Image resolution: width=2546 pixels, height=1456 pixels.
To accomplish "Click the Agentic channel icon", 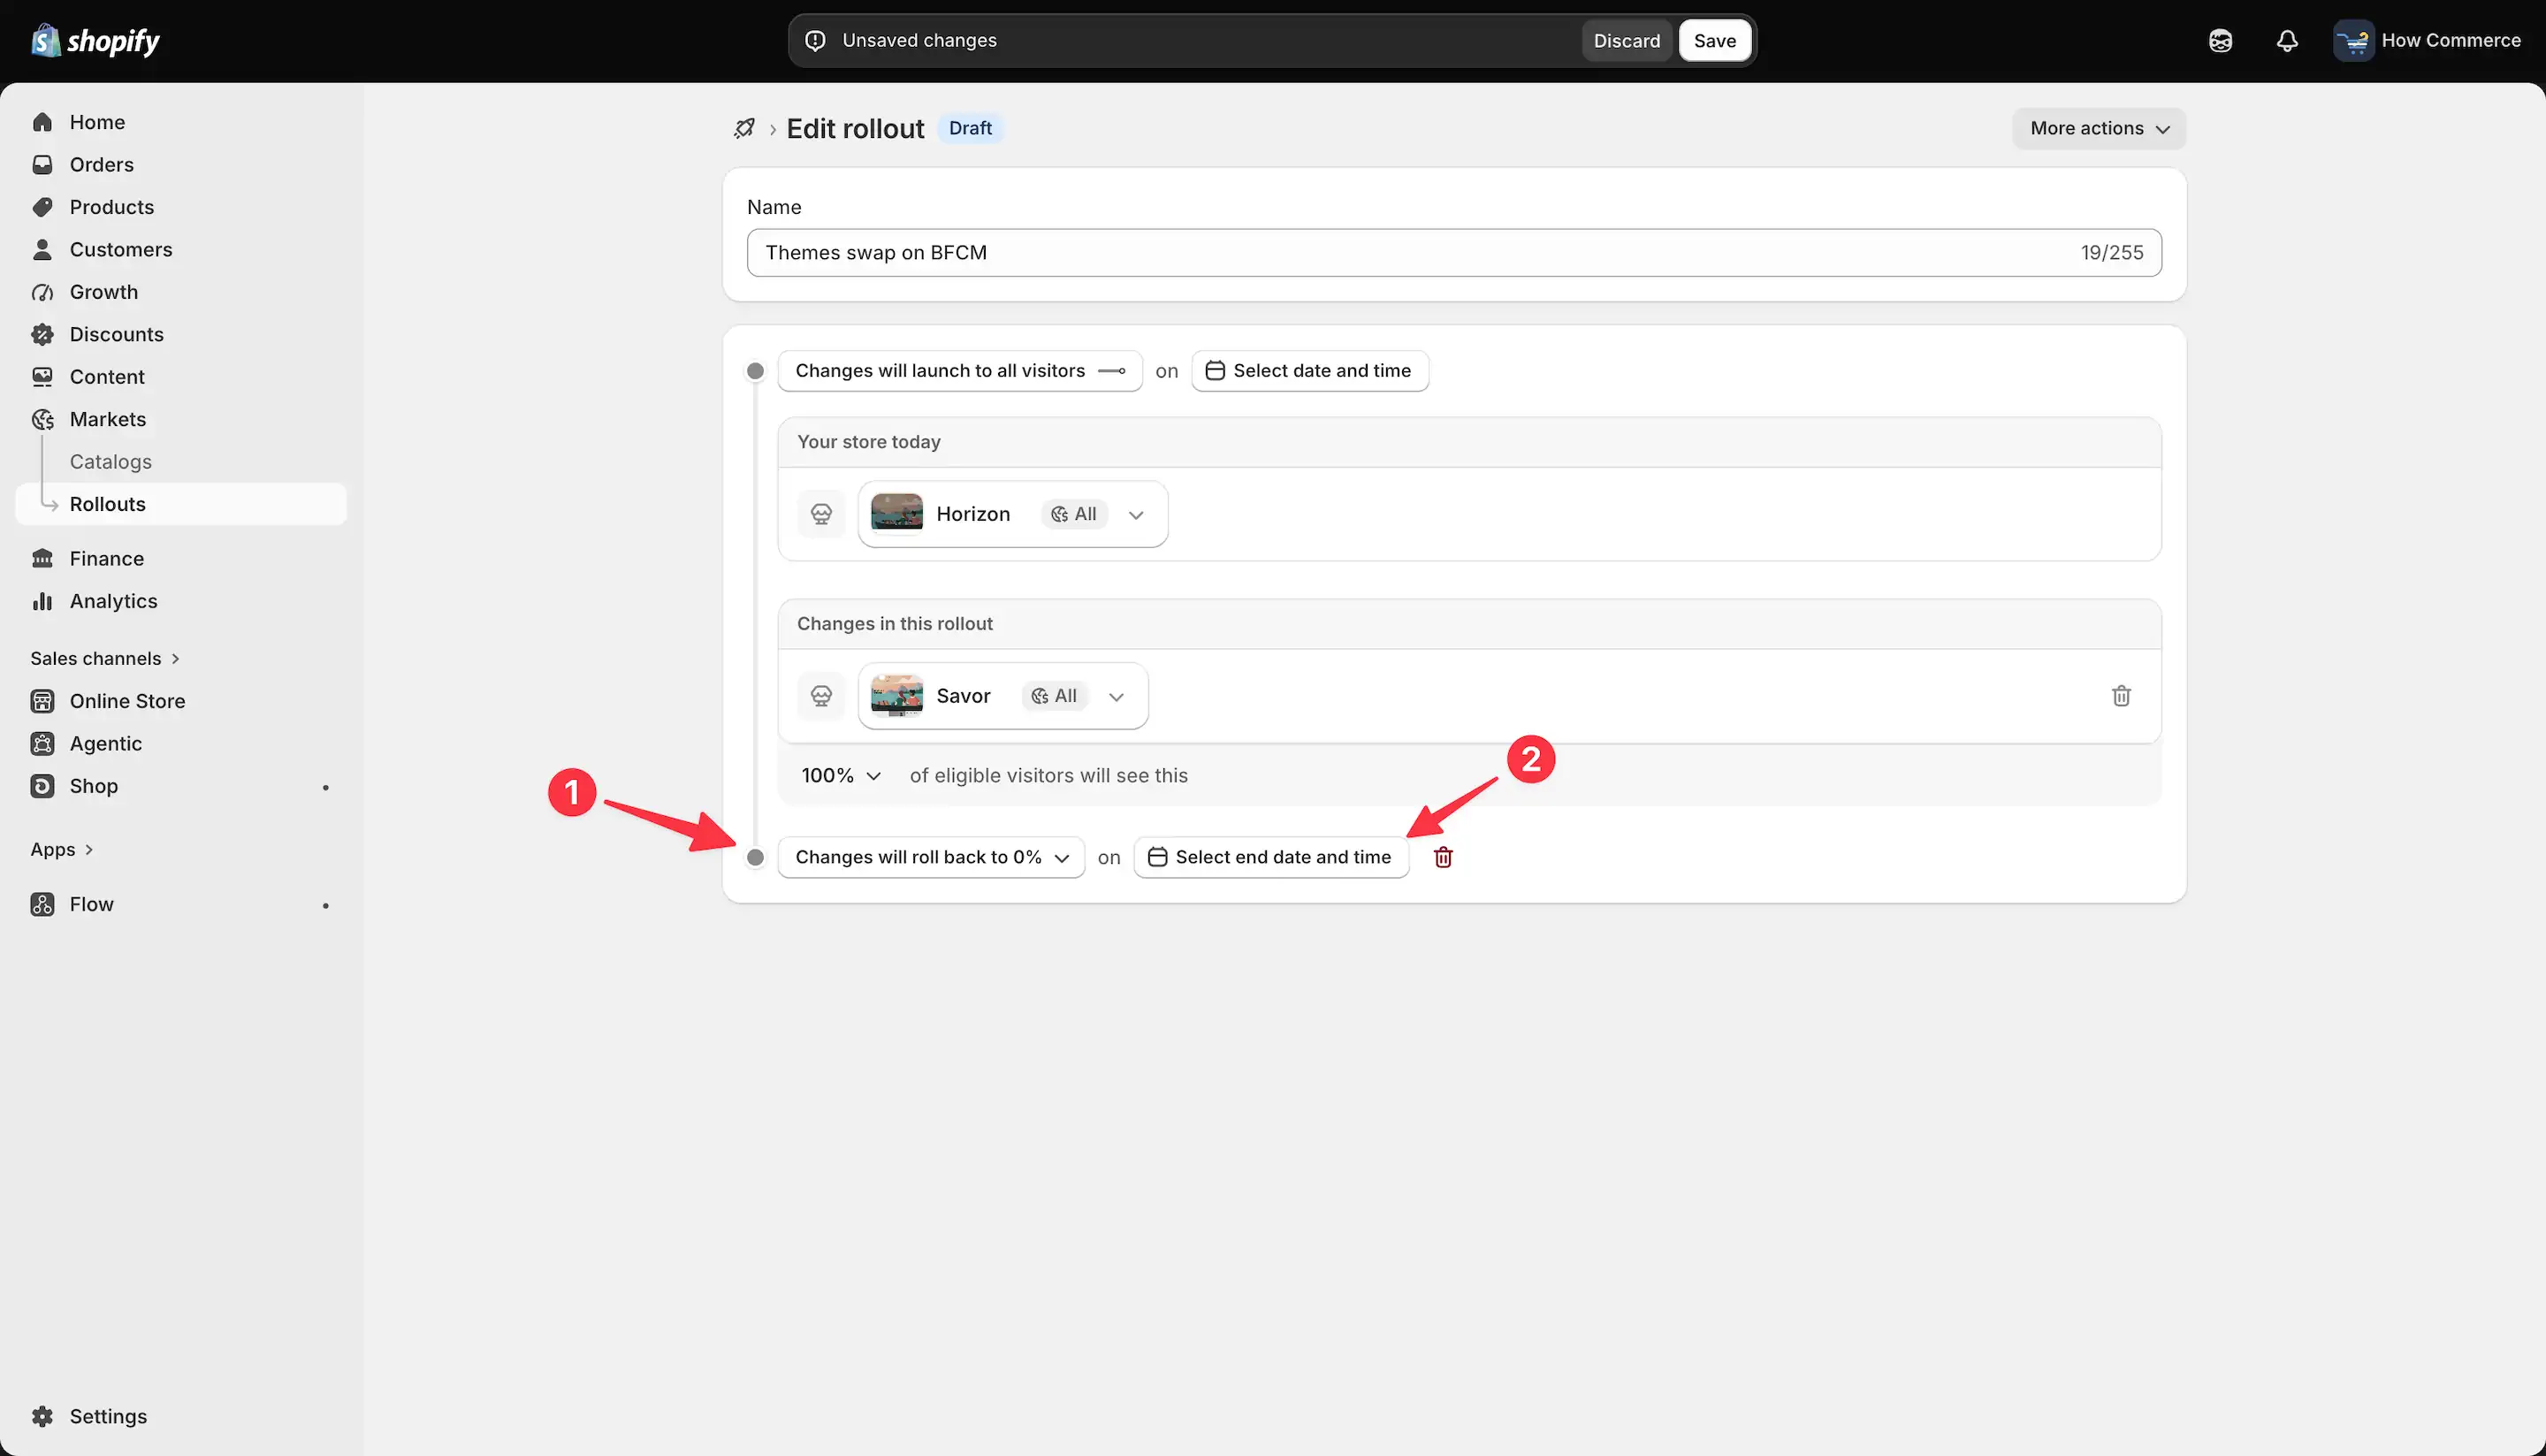I will tap(42, 744).
